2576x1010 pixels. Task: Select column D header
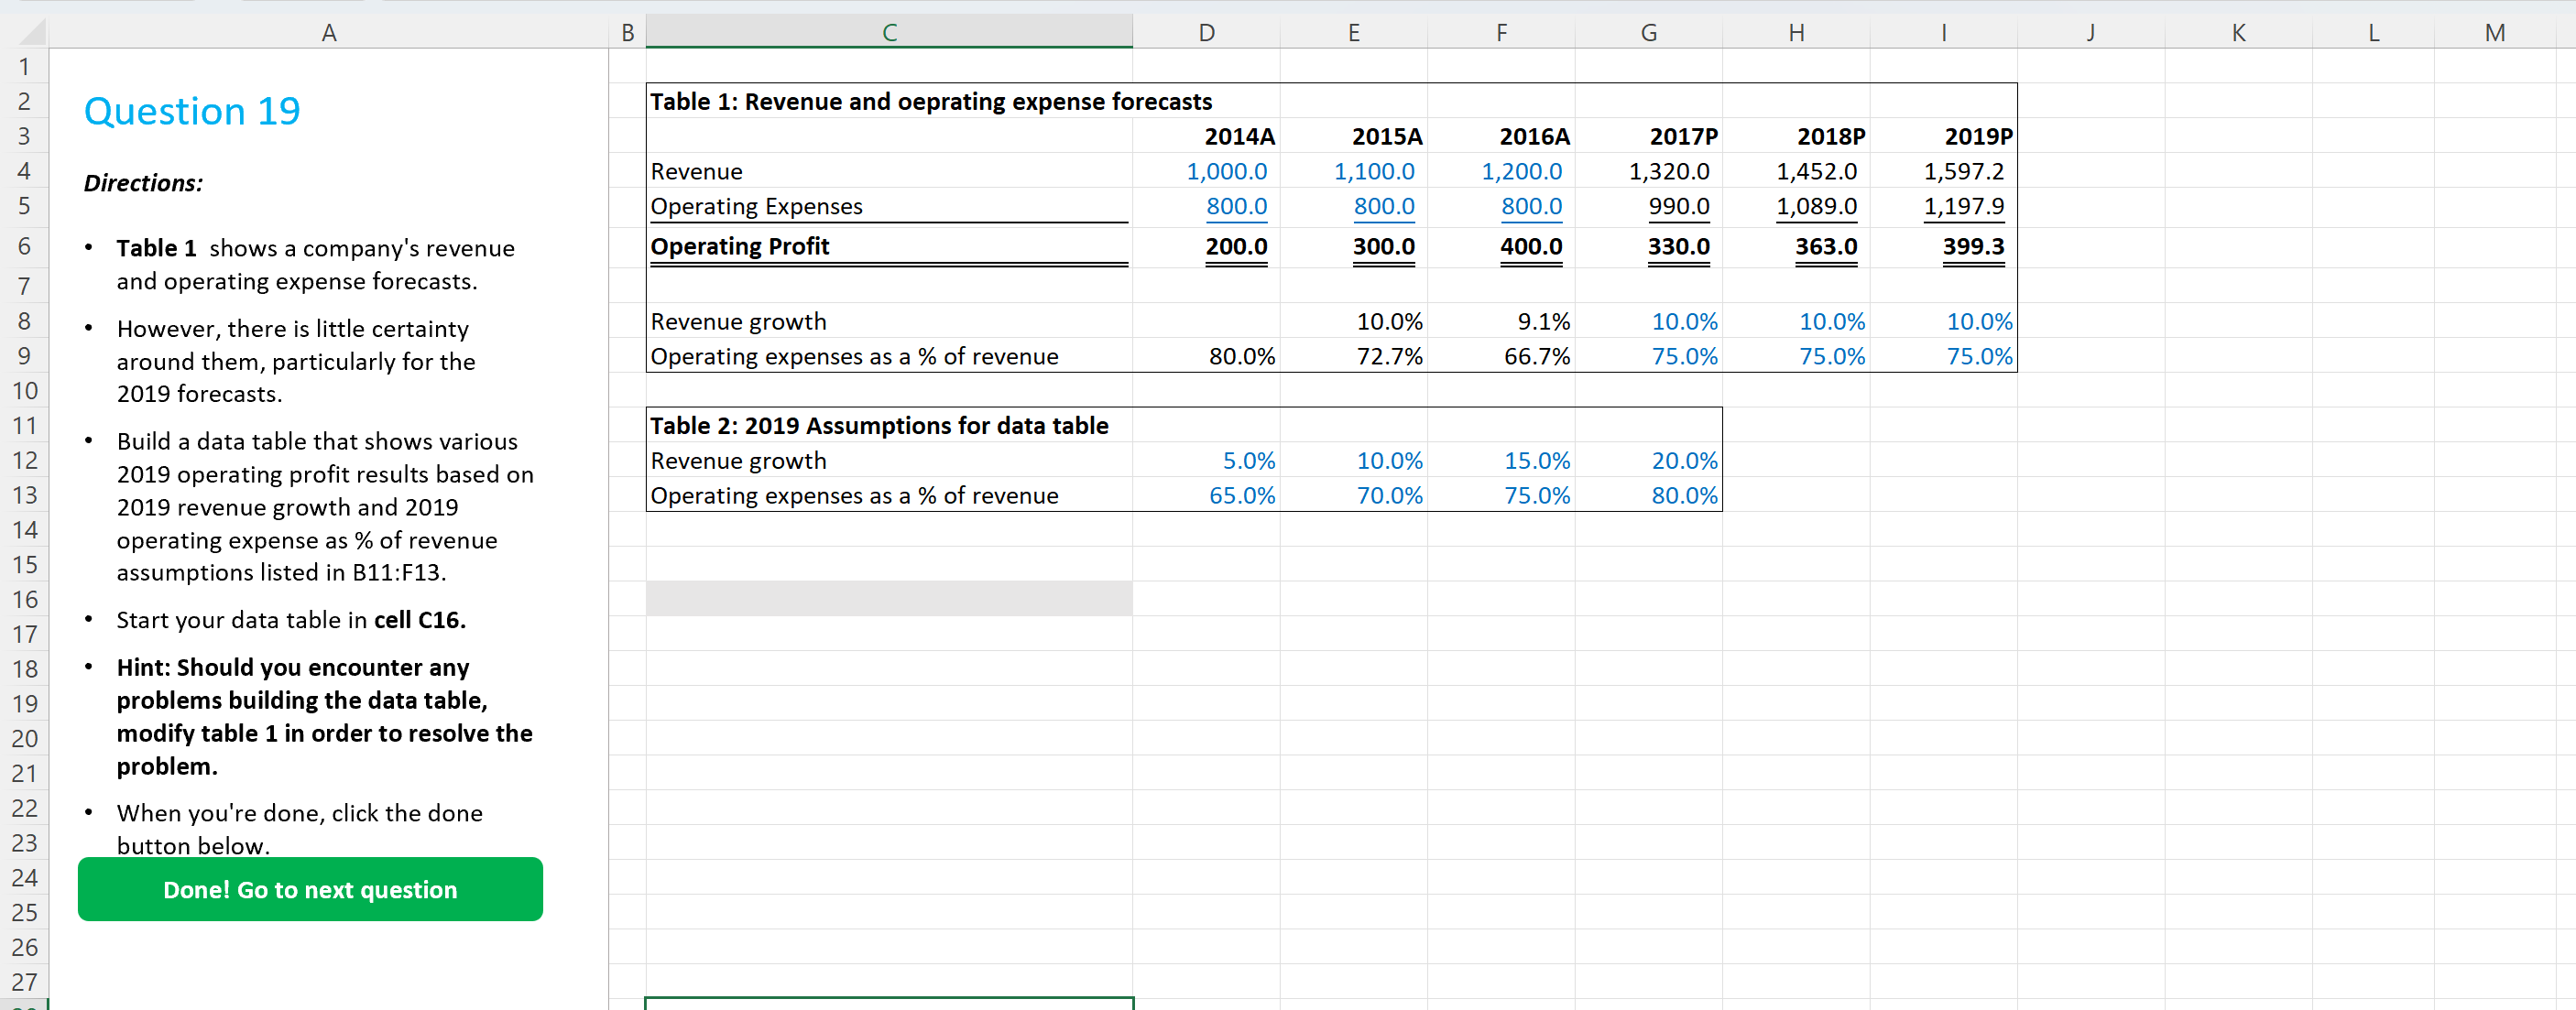coord(1206,32)
